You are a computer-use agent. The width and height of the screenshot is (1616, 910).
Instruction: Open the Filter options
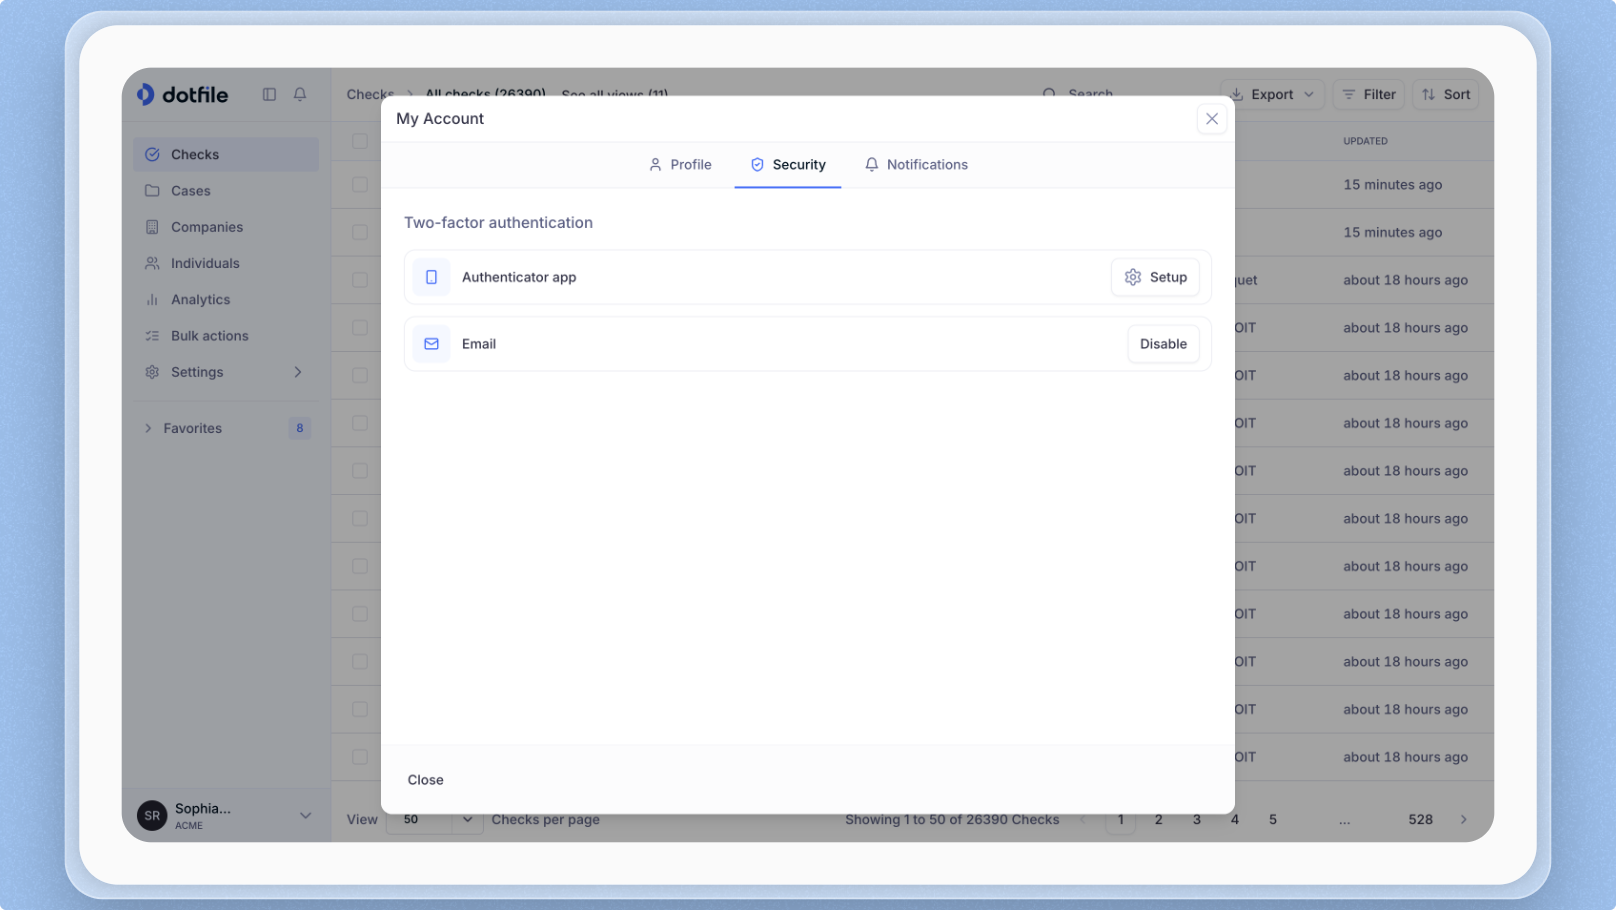[1369, 94]
